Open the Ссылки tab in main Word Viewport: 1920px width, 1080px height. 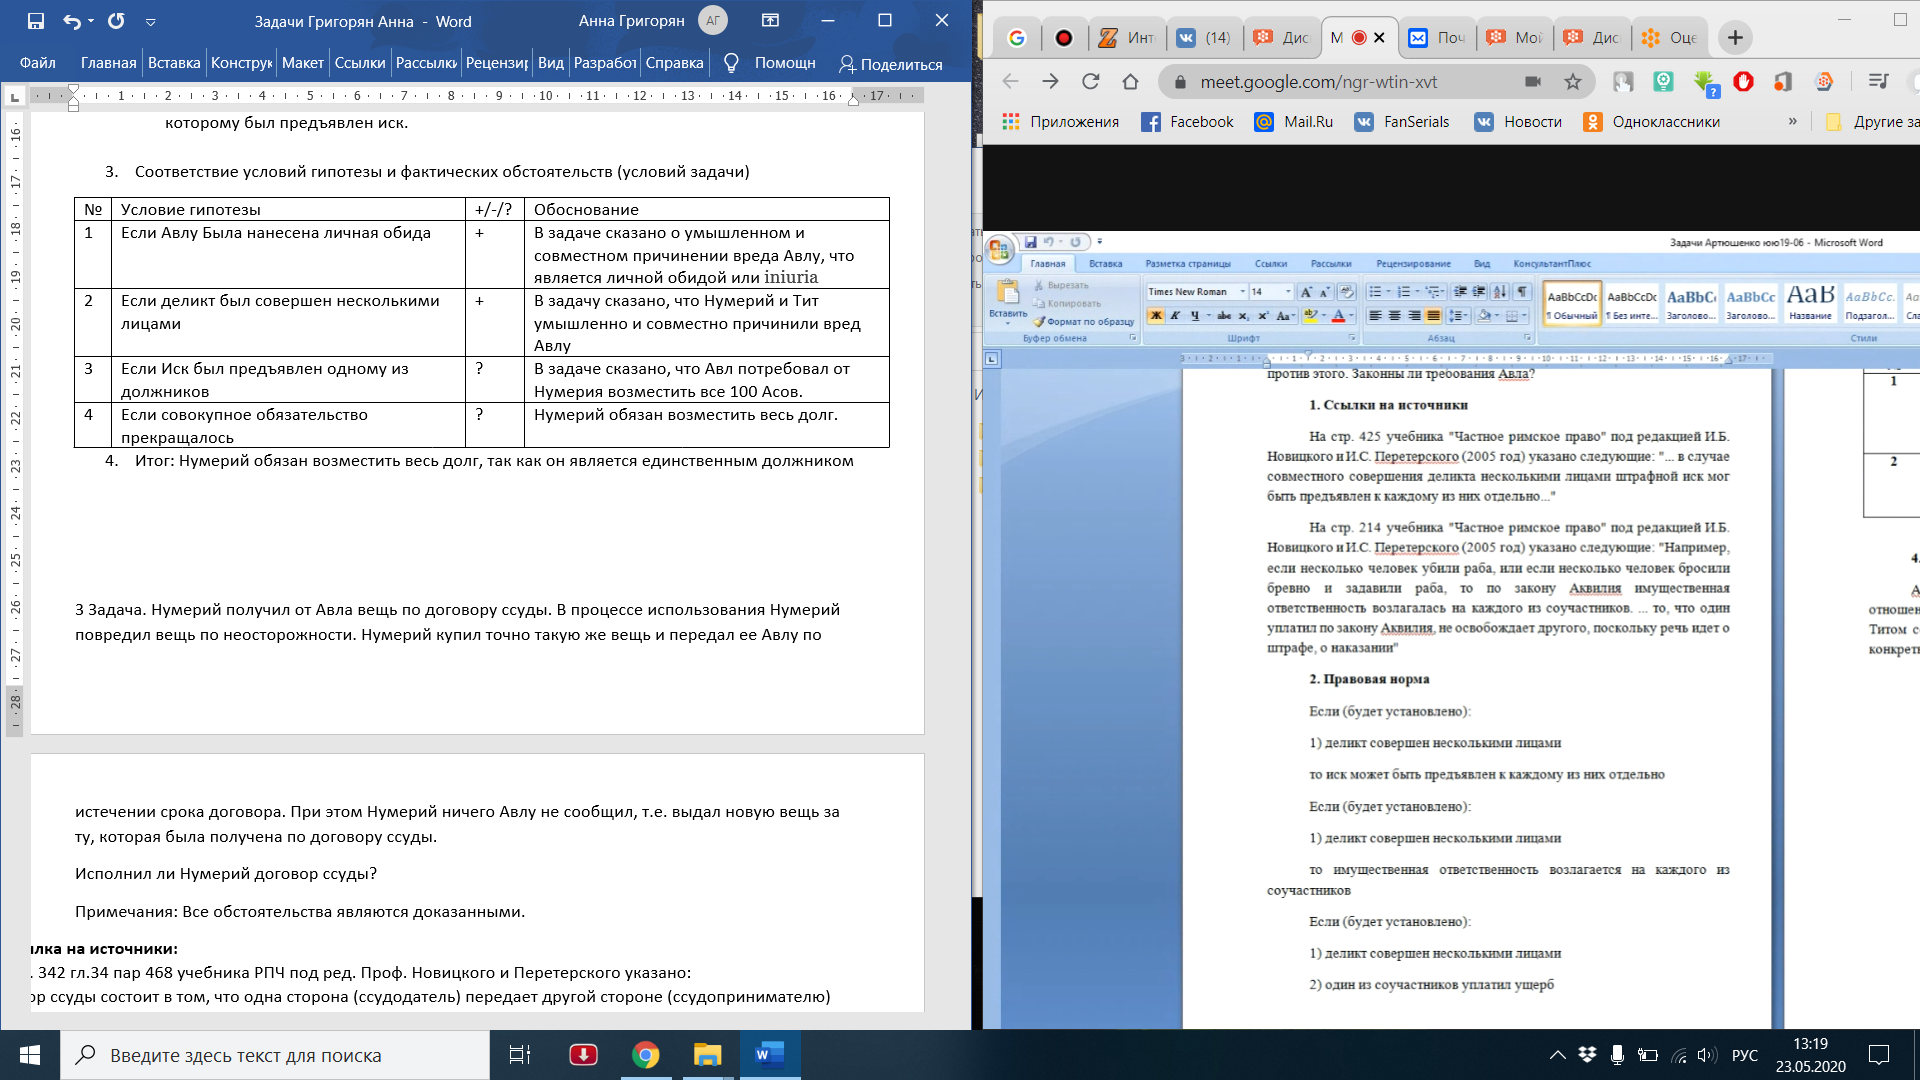360,63
